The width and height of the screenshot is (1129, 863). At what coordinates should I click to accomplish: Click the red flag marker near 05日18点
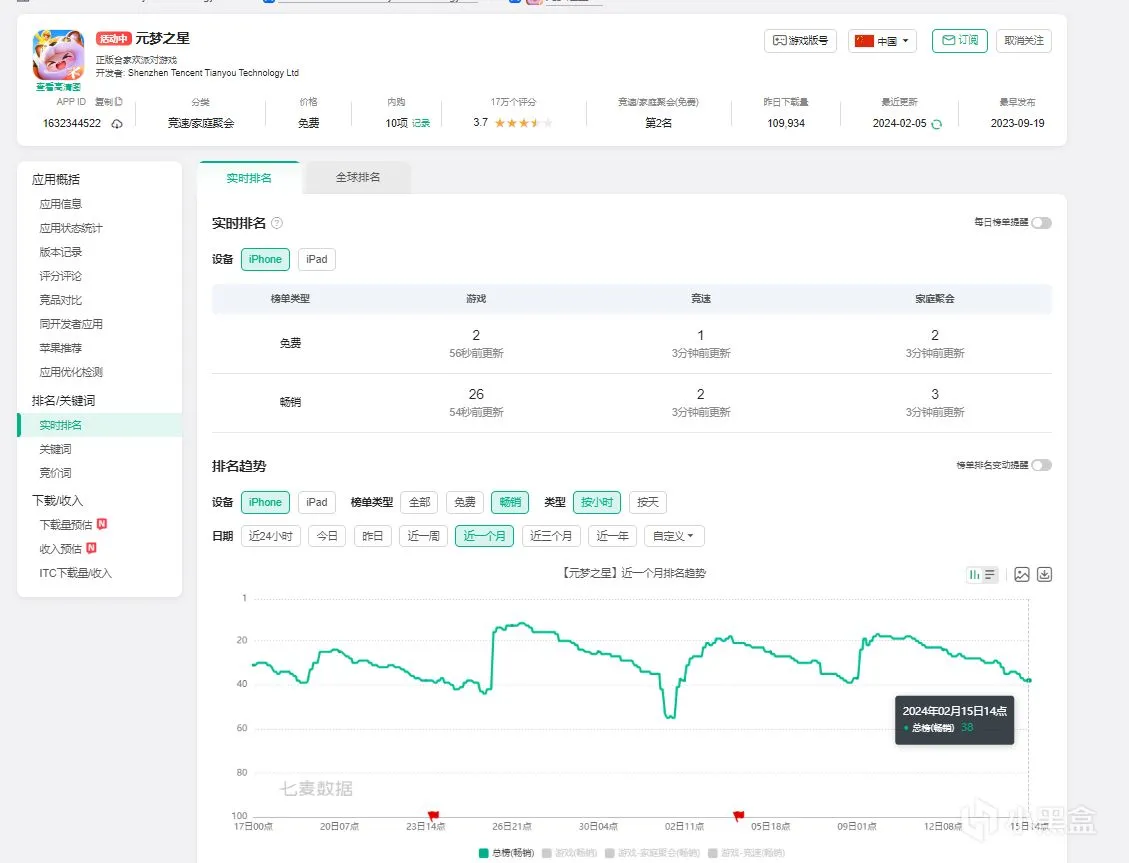coord(738,815)
